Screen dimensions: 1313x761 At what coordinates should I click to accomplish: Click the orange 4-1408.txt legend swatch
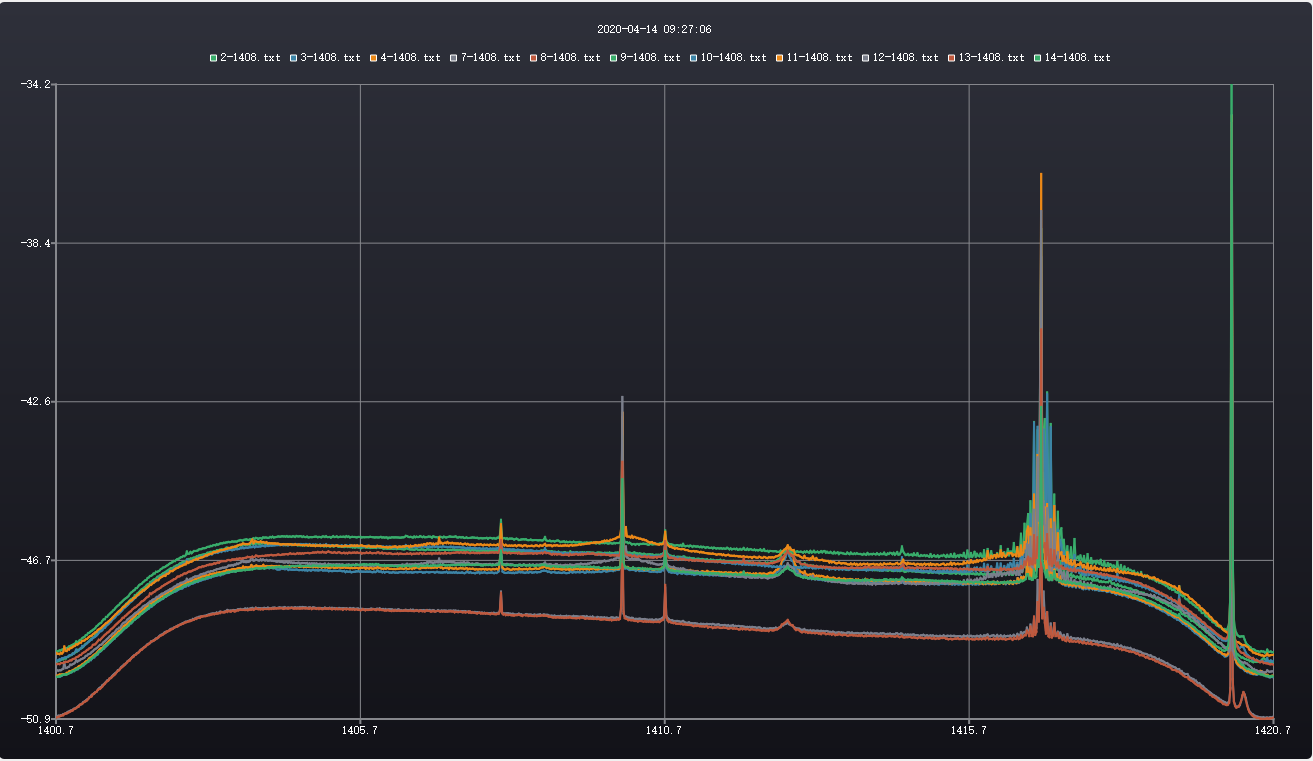point(374,58)
